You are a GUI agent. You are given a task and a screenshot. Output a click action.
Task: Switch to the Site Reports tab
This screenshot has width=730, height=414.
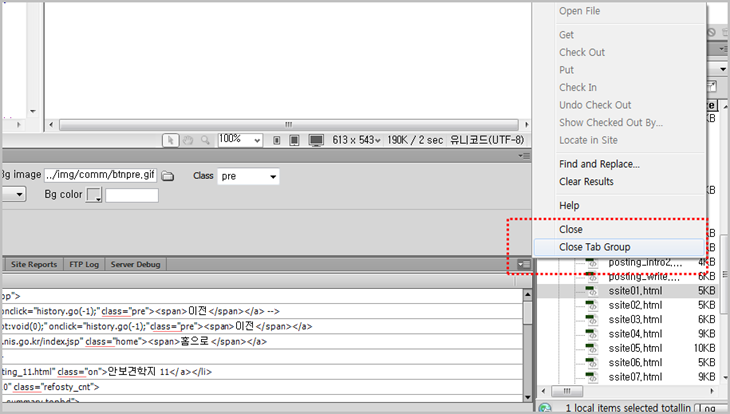(34, 265)
